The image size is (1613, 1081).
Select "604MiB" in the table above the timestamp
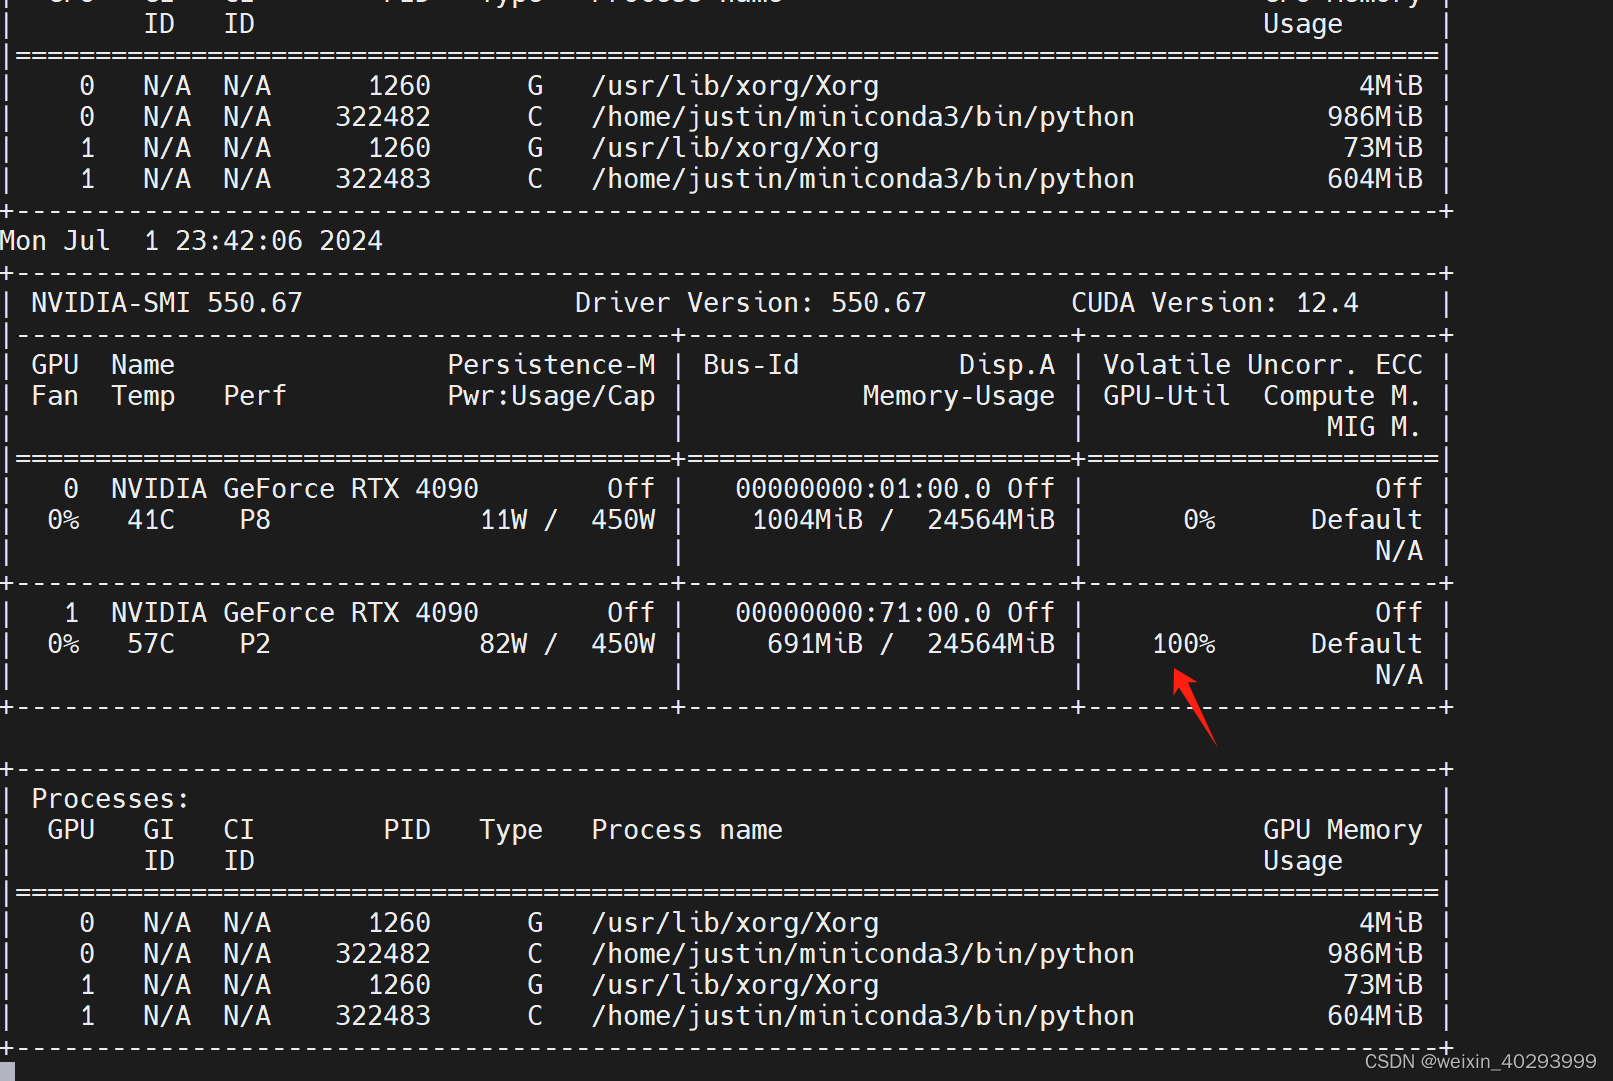[1375, 179]
